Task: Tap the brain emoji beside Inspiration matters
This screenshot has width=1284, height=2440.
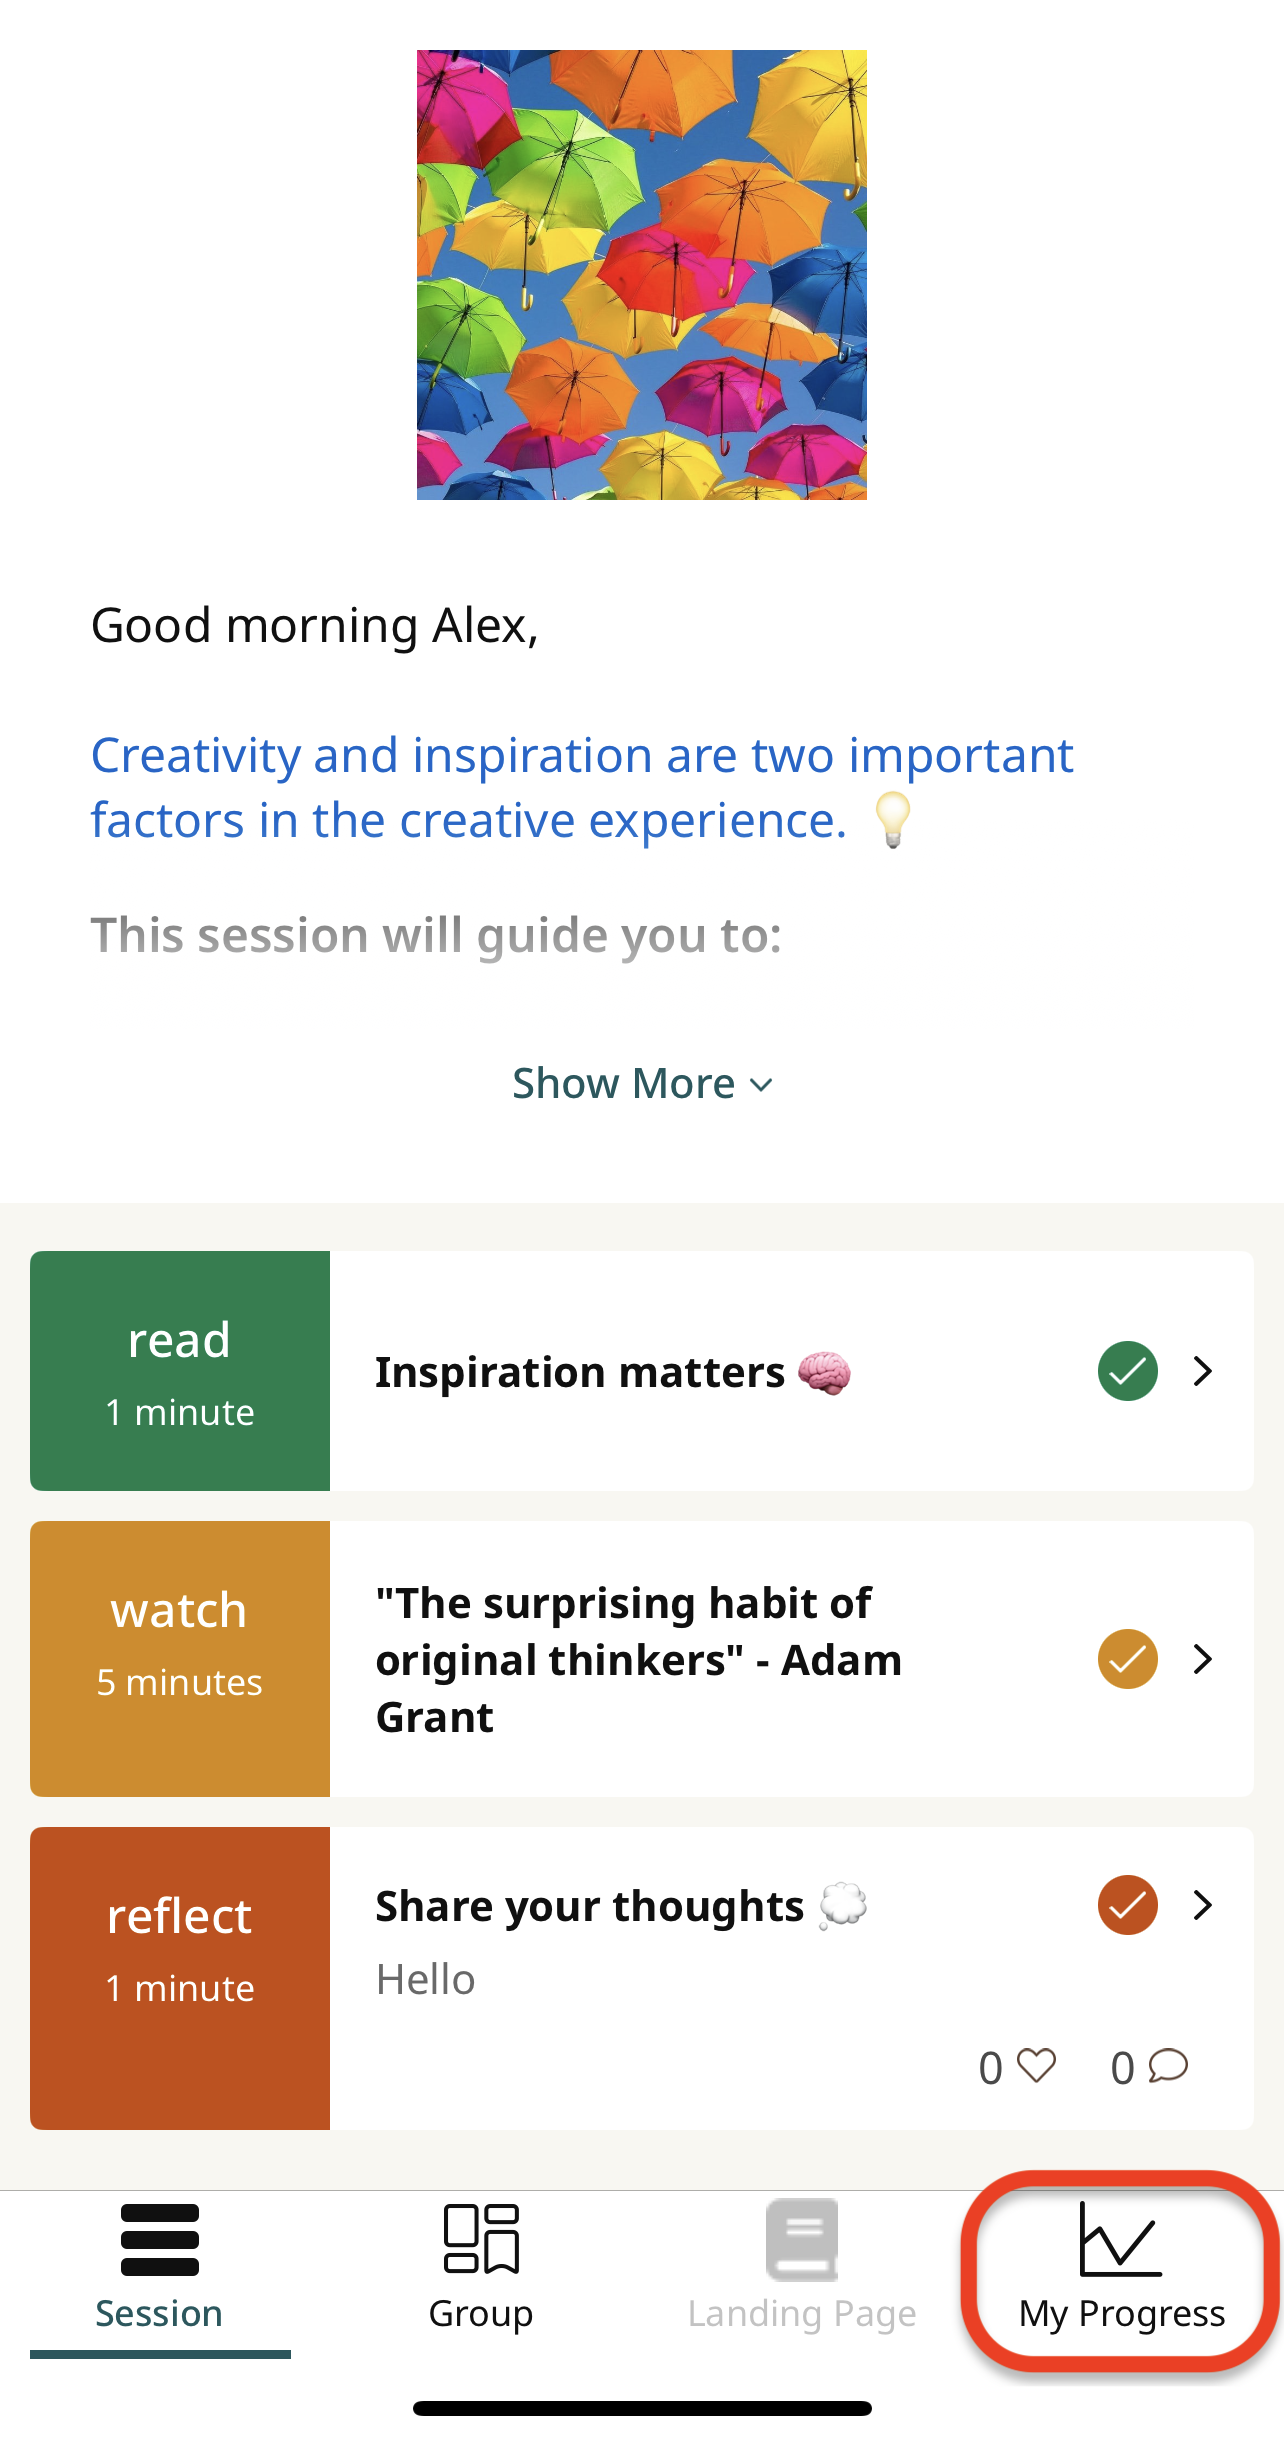Action: click(x=824, y=1372)
